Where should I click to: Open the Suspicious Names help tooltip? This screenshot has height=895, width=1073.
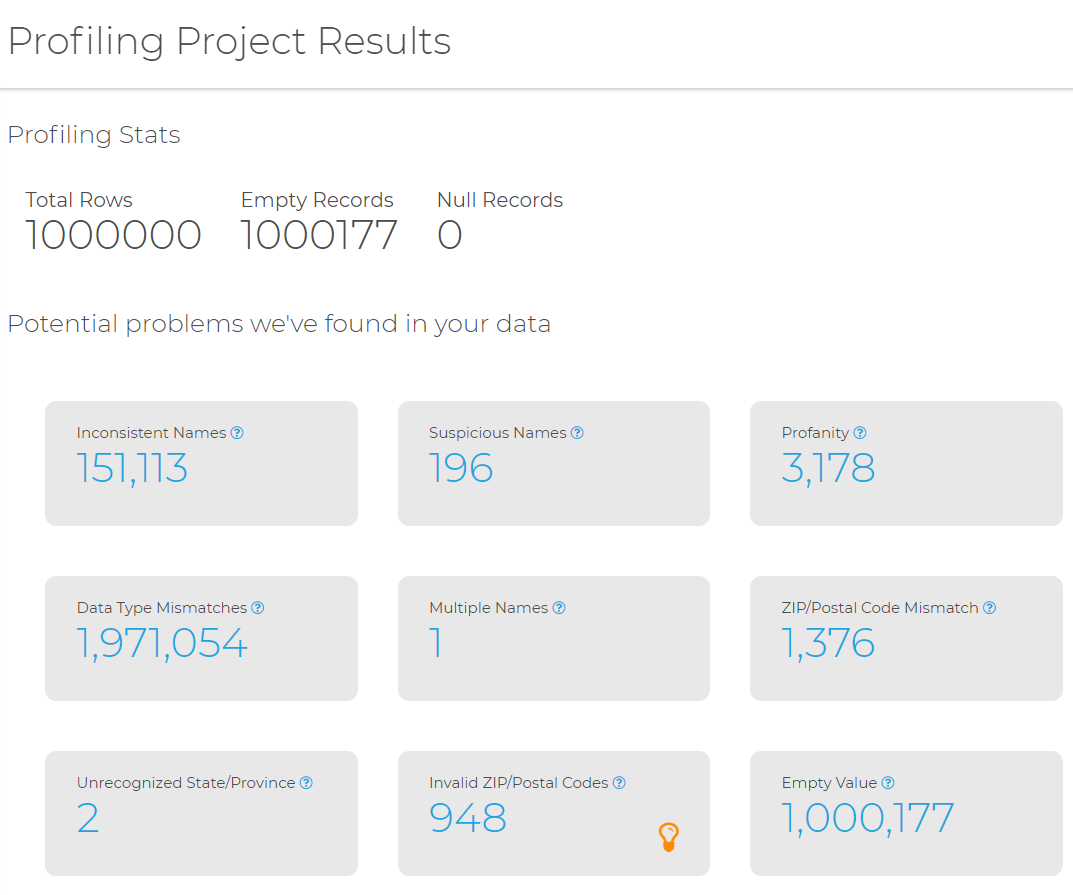tap(578, 432)
